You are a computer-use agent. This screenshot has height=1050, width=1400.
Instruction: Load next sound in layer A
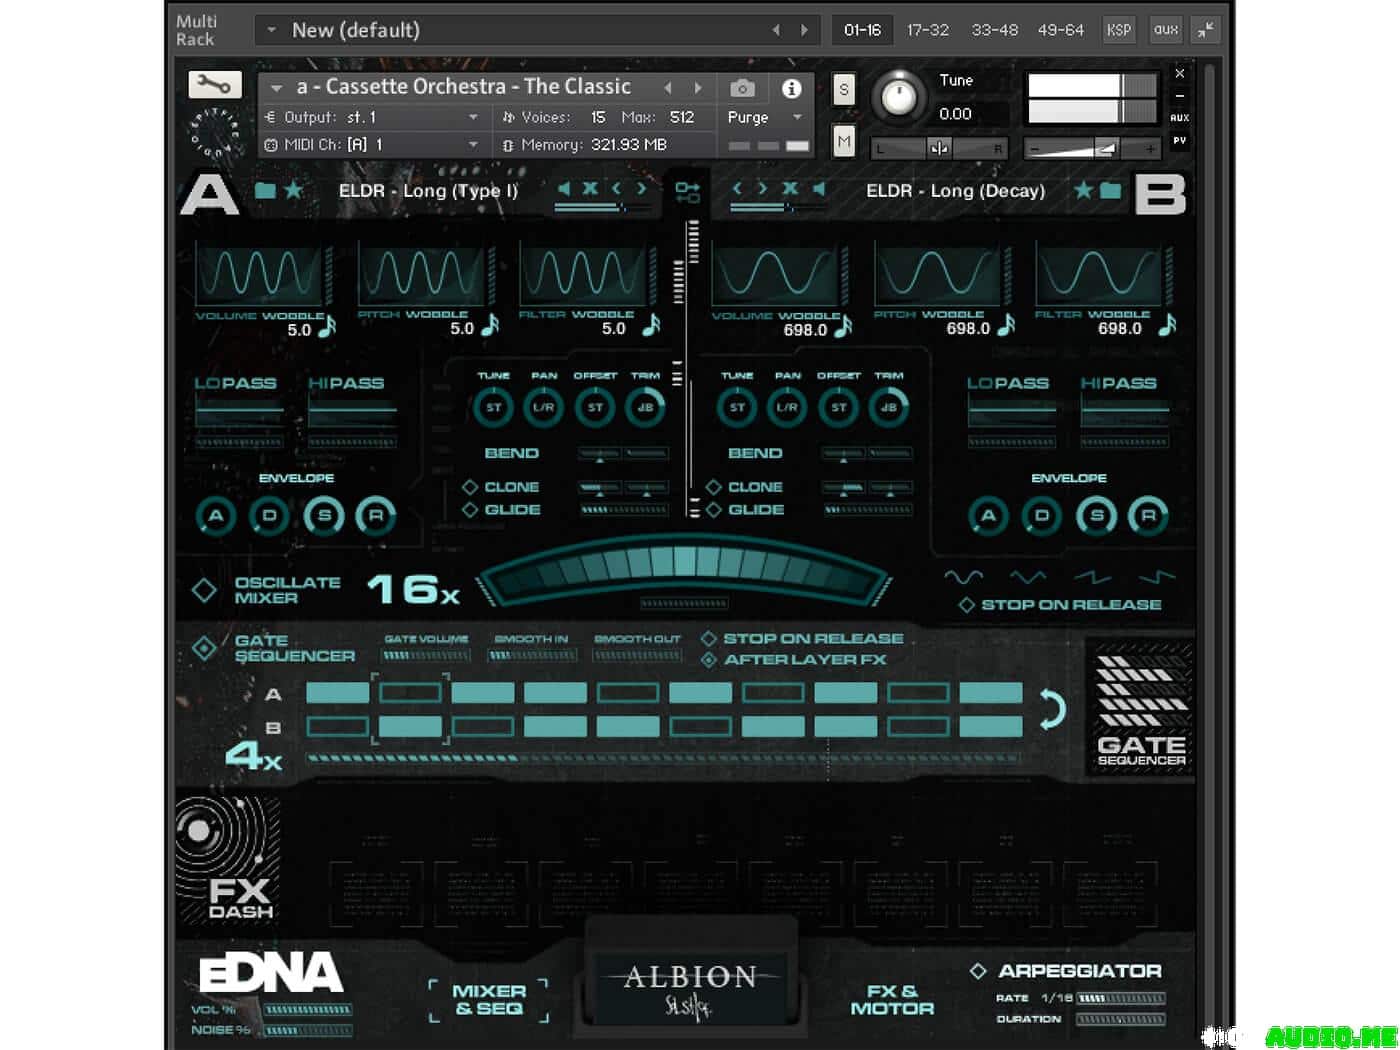(642, 188)
